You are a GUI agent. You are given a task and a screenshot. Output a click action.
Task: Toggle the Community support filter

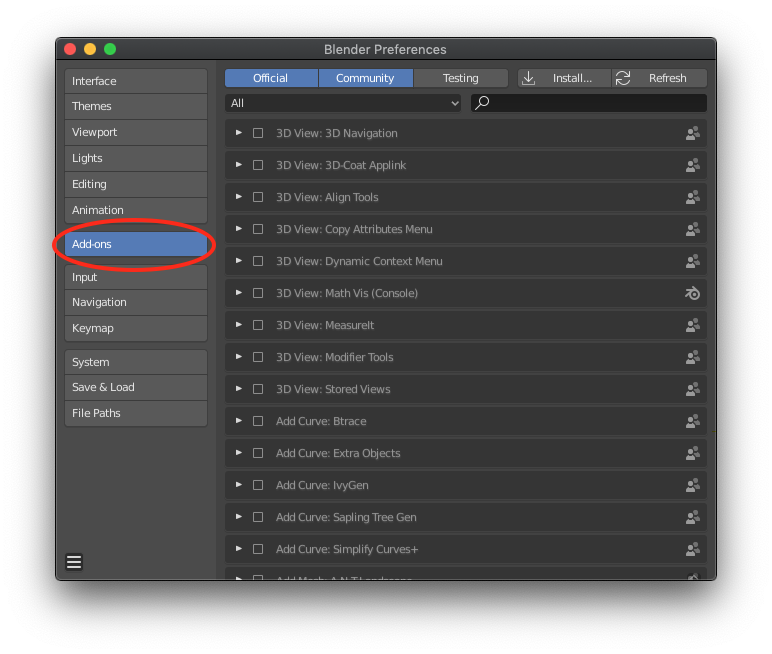point(366,78)
